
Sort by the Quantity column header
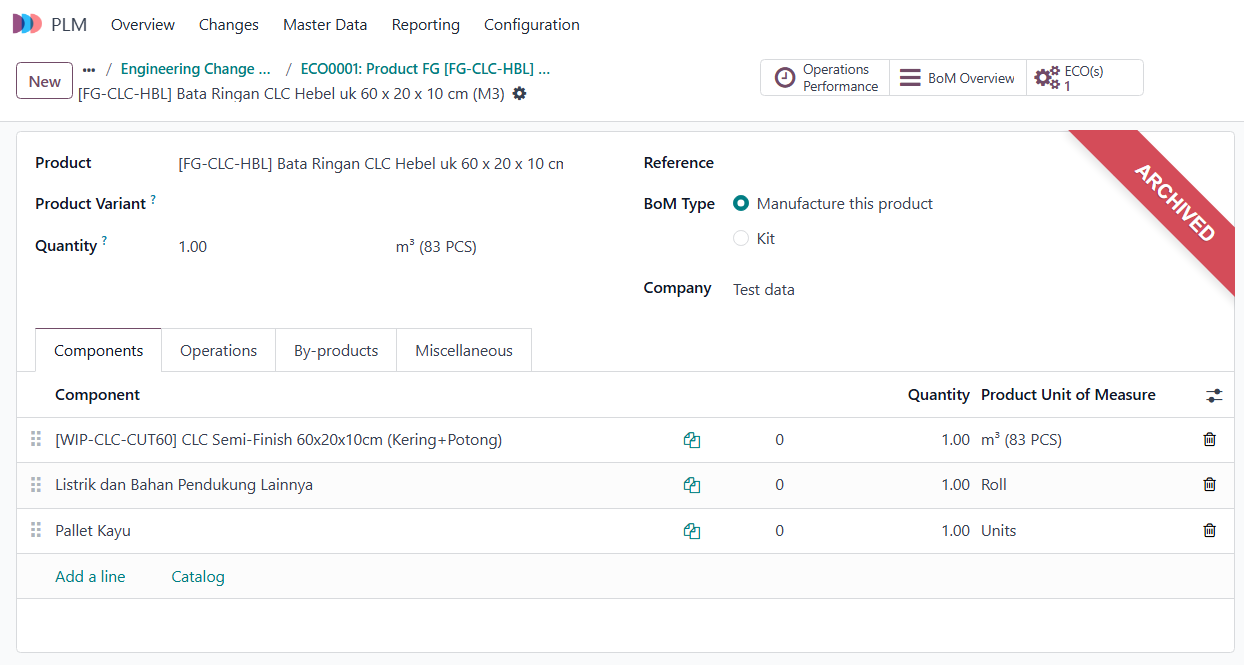click(x=939, y=395)
